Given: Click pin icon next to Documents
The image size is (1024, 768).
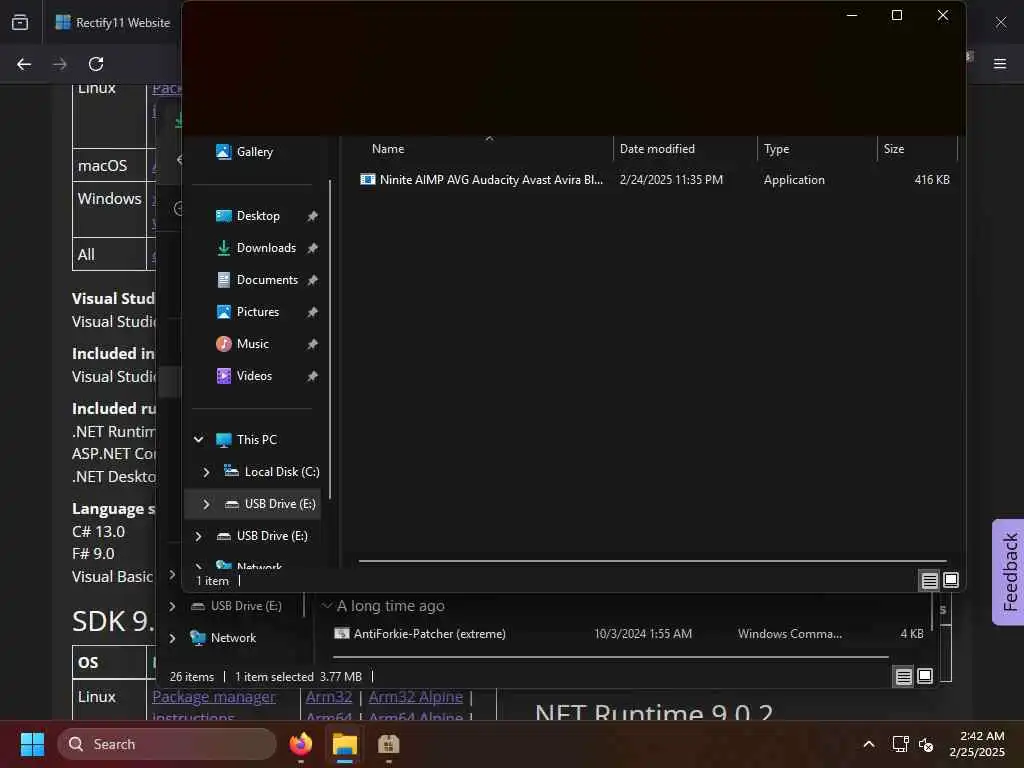Looking at the screenshot, I should (312, 280).
